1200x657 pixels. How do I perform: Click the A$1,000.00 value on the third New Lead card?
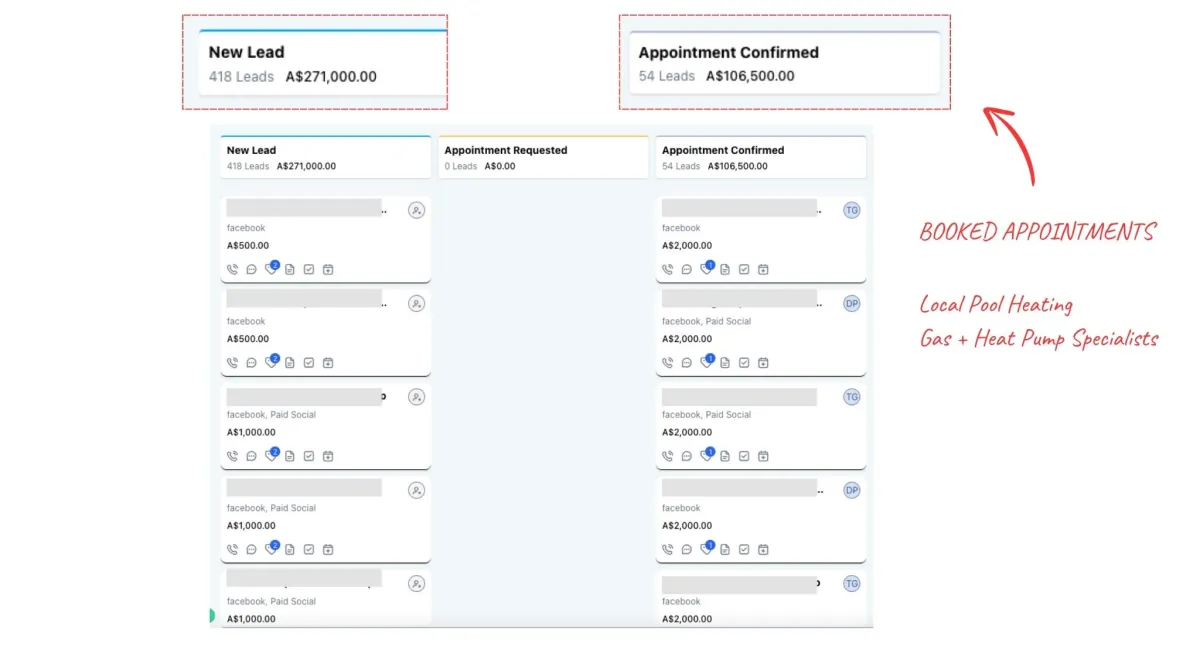click(248, 432)
